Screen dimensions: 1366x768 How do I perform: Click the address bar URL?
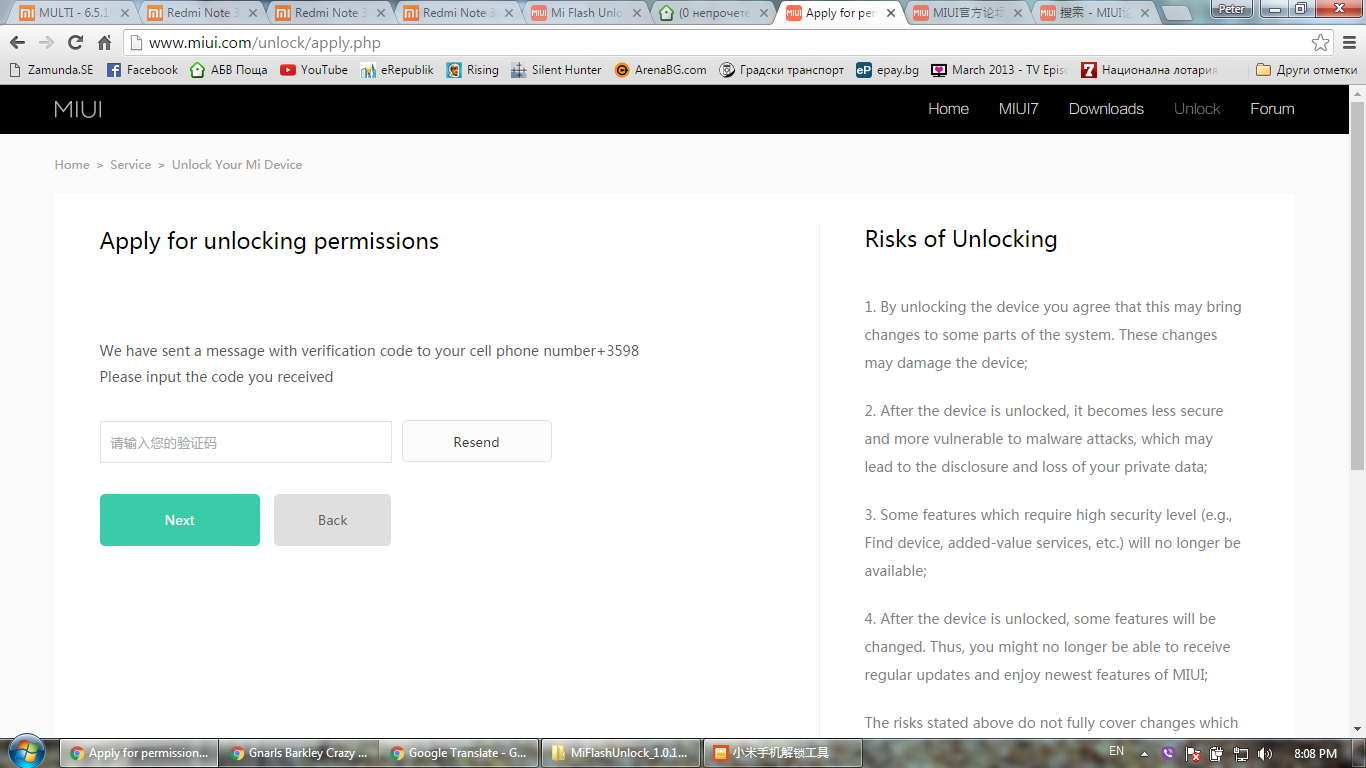point(264,43)
